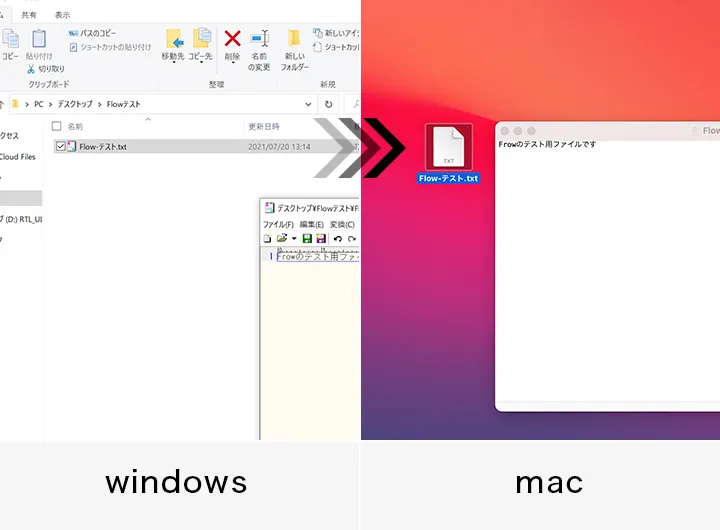Click Mac window's first traffic-light button
The height and width of the screenshot is (530, 720).
click(x=504, y=131)
